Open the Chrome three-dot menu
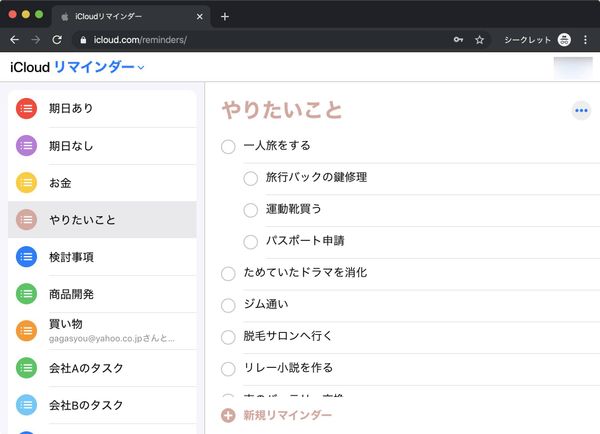Screen dimensions: 600x434 [585, 39]
